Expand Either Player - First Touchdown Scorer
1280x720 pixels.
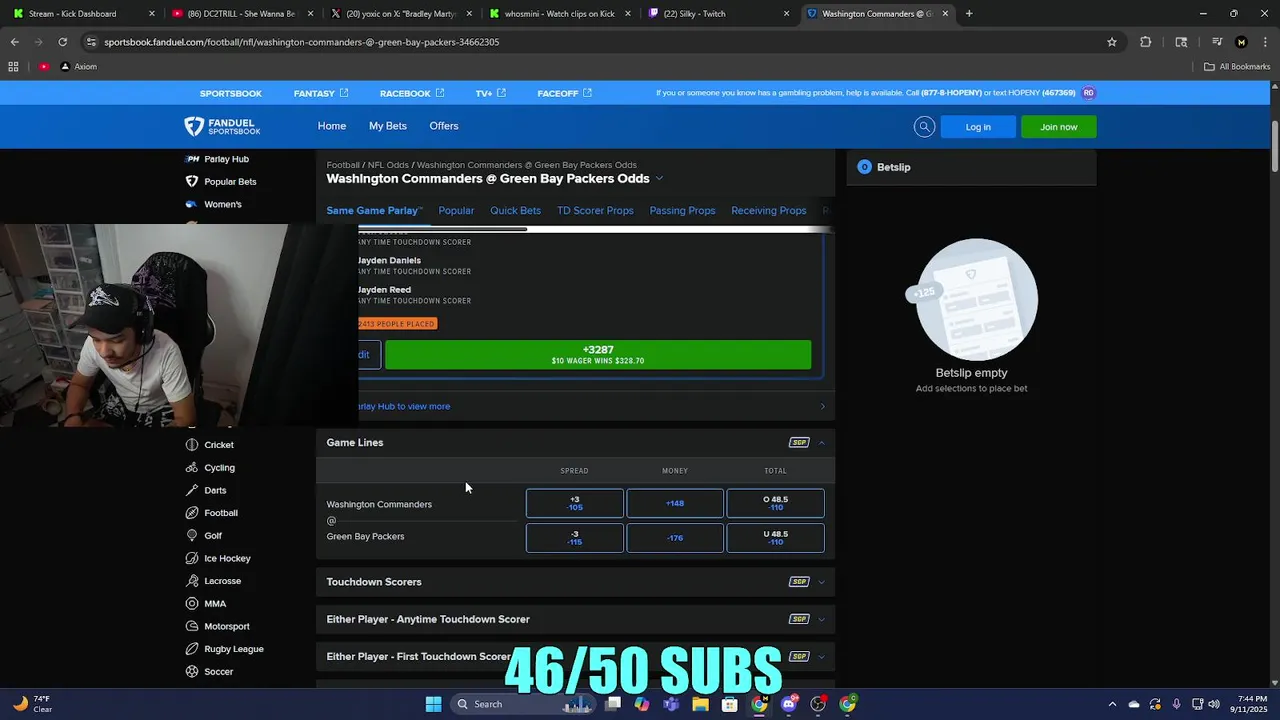(822, 657)
